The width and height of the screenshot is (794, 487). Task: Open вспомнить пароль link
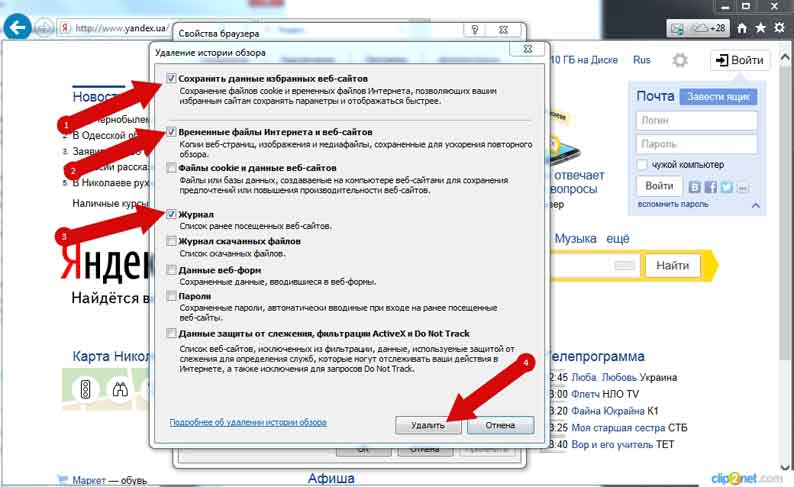[x=673, y=204]
